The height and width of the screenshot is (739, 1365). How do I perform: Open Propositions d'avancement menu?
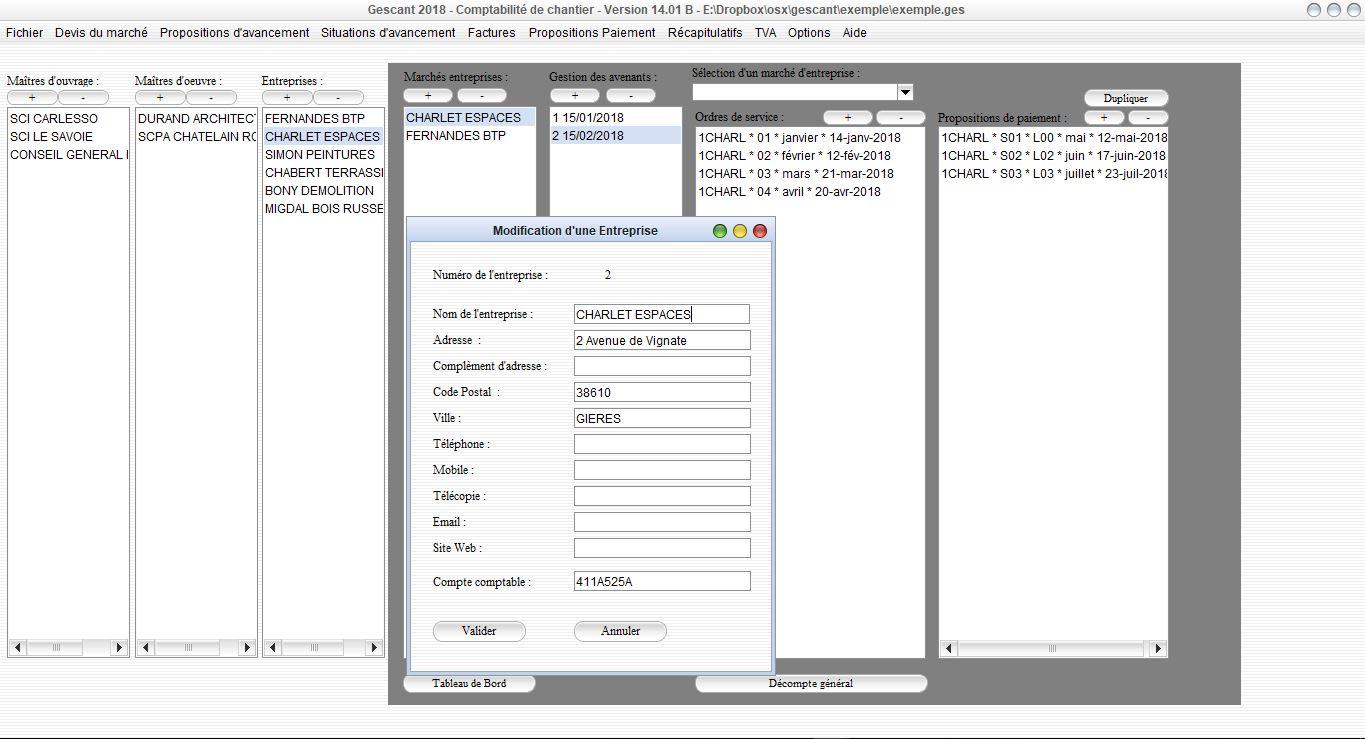(235, 33)
